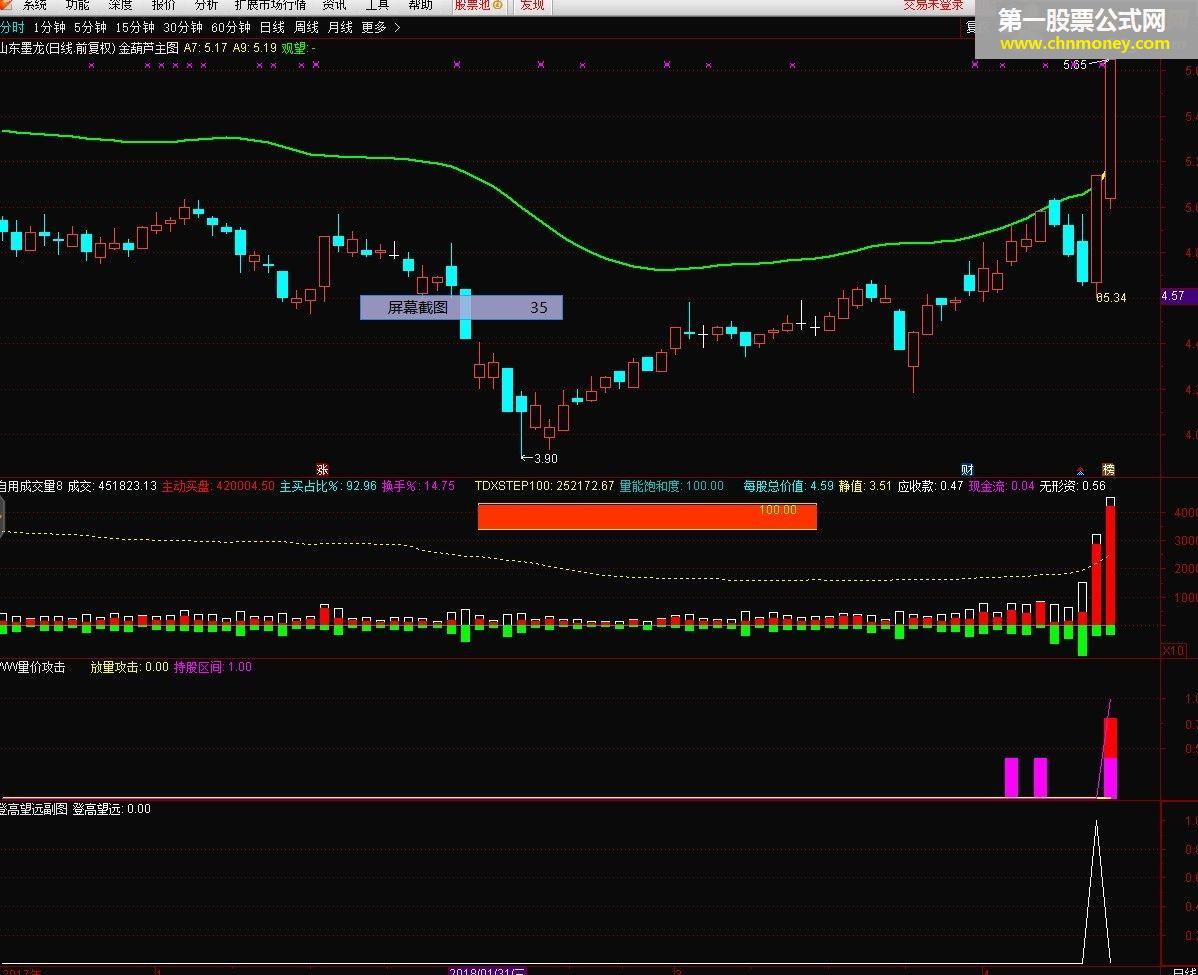Select the 1分钟 period tab
This screenshot has width=1198, height=975.
(50, 28)
